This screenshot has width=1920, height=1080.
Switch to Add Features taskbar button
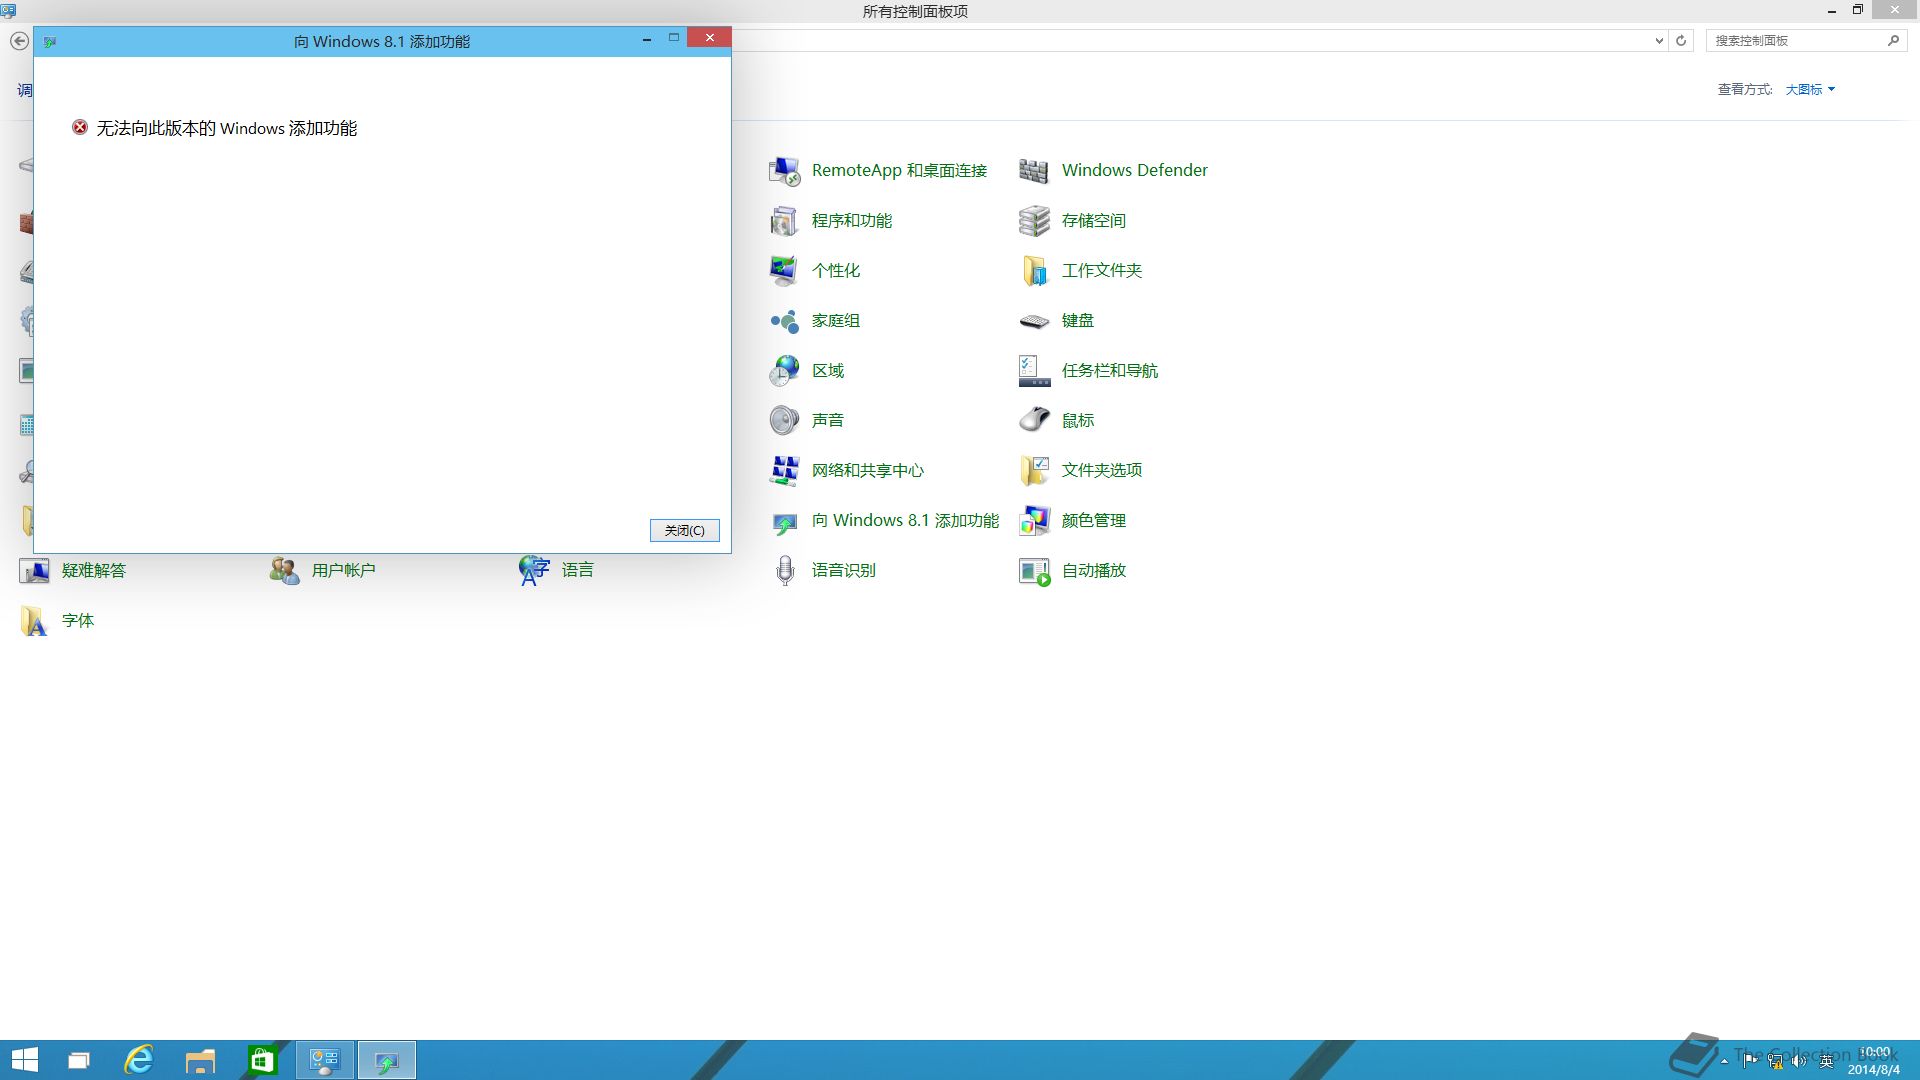(x=387, y=1060)
